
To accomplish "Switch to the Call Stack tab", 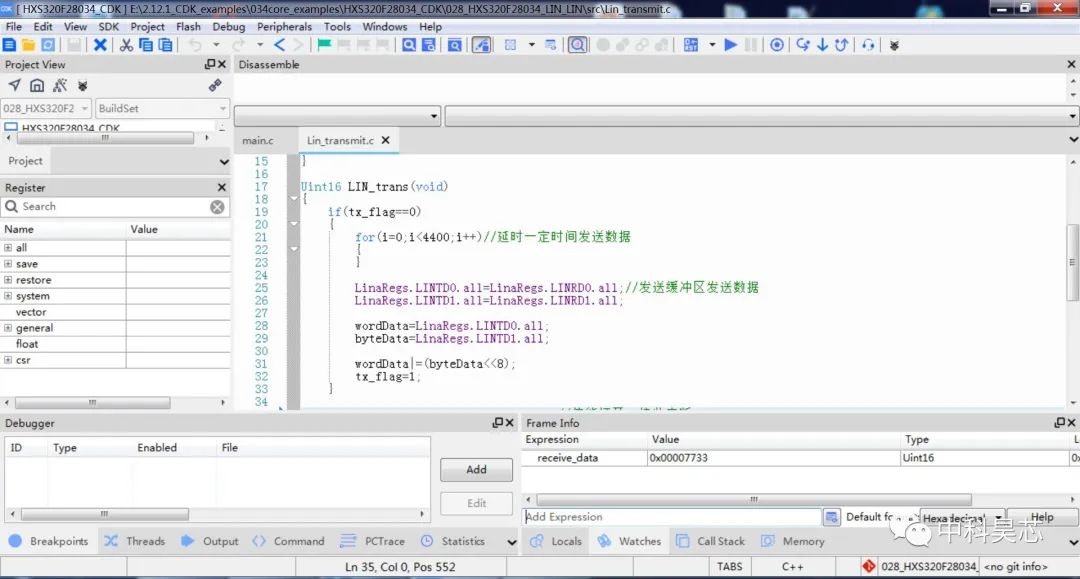I will click(x=711, y=541).
